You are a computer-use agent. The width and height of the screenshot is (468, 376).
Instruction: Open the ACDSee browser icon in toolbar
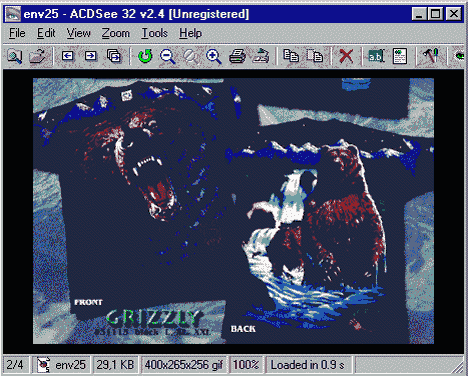coord(14,56)
